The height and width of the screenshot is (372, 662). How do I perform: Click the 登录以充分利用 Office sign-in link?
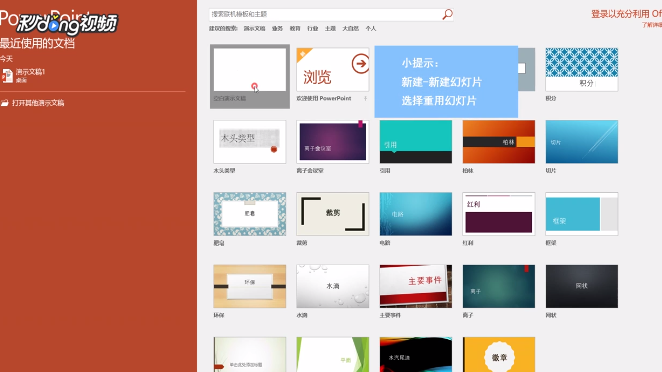626,14
